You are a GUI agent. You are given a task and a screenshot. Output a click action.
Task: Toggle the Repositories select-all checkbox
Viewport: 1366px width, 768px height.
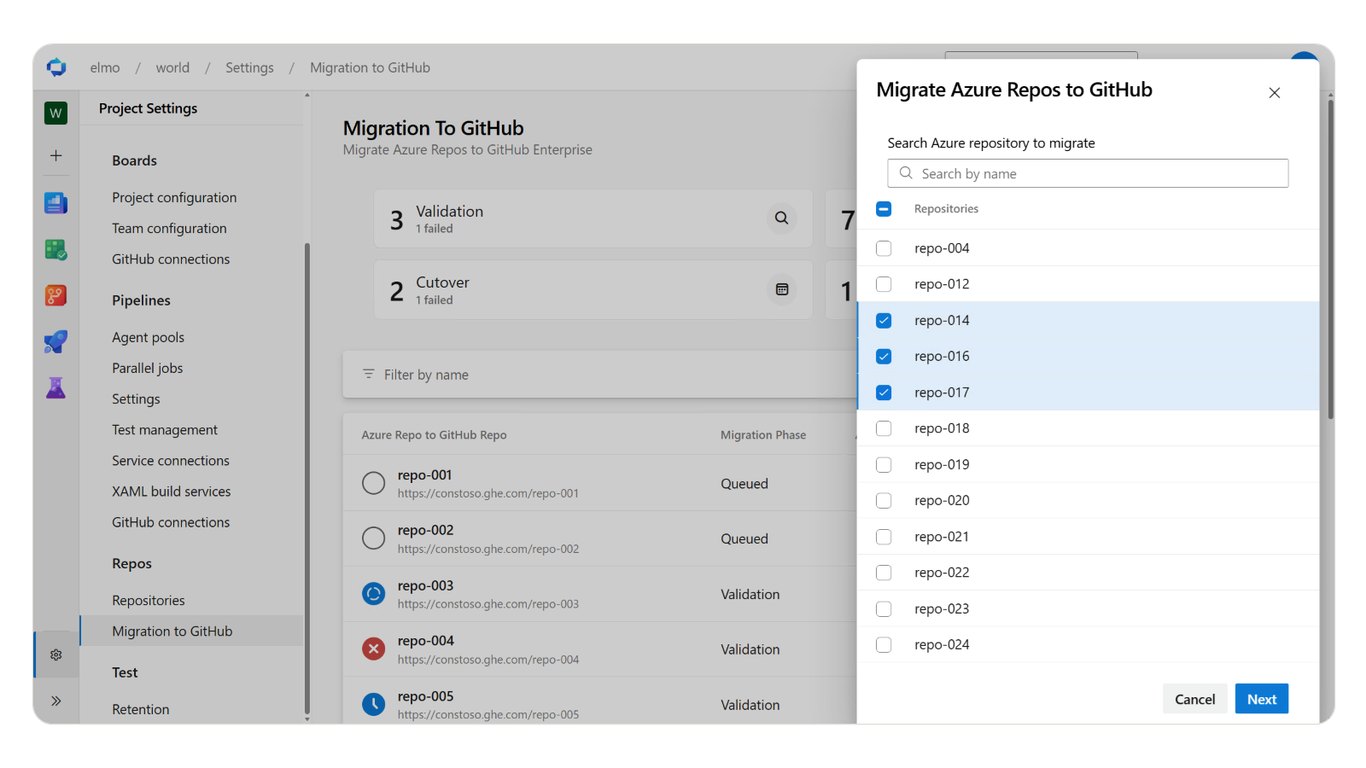click(884, 209)
